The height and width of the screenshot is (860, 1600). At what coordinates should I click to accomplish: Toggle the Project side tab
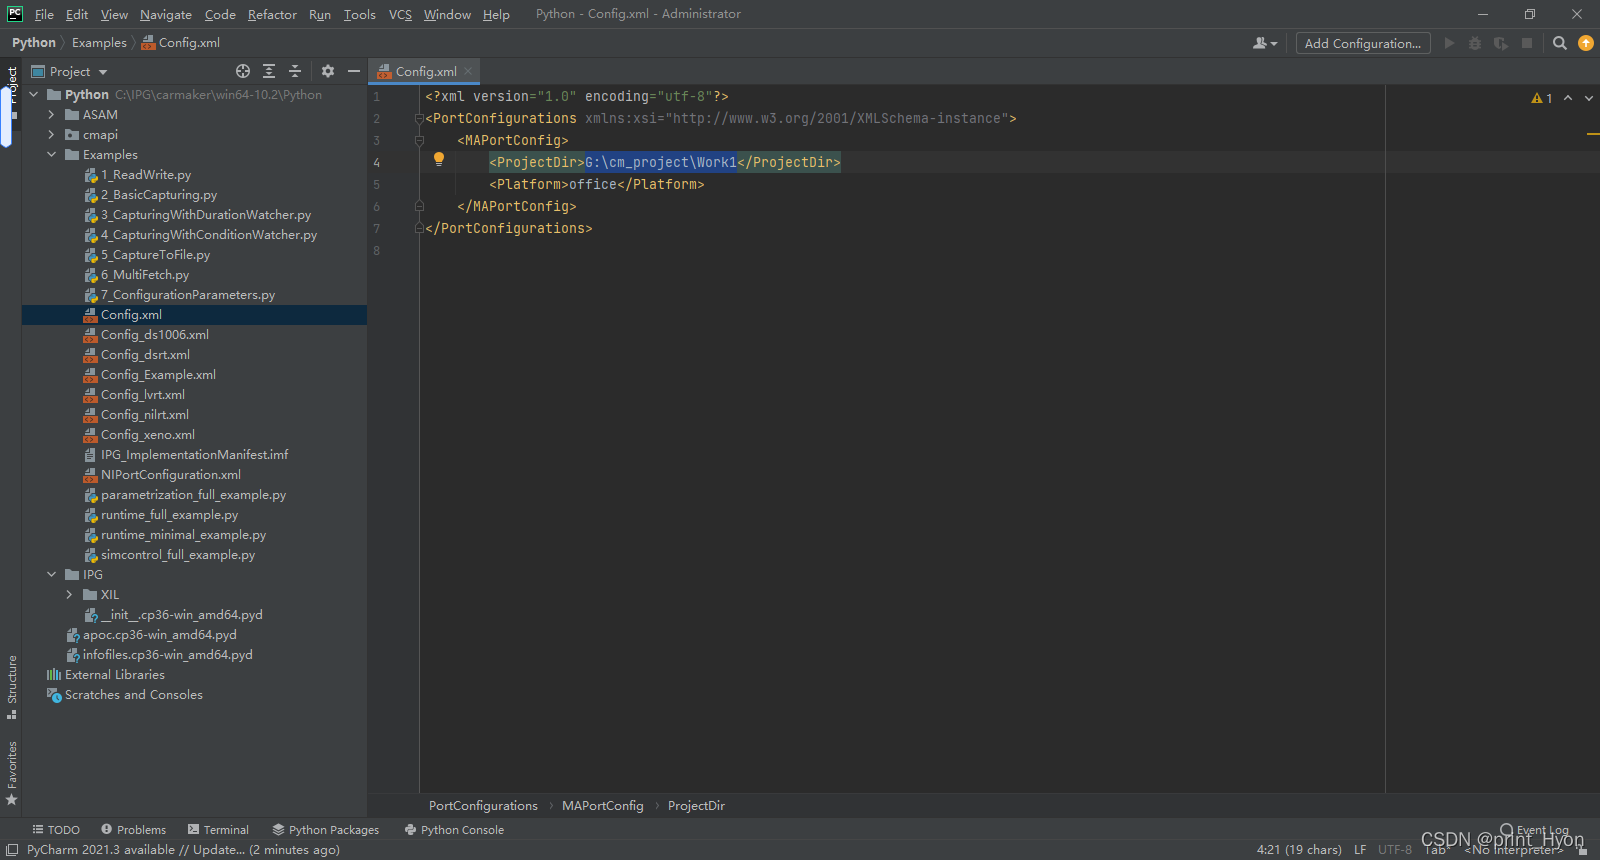tap(12, 92)
